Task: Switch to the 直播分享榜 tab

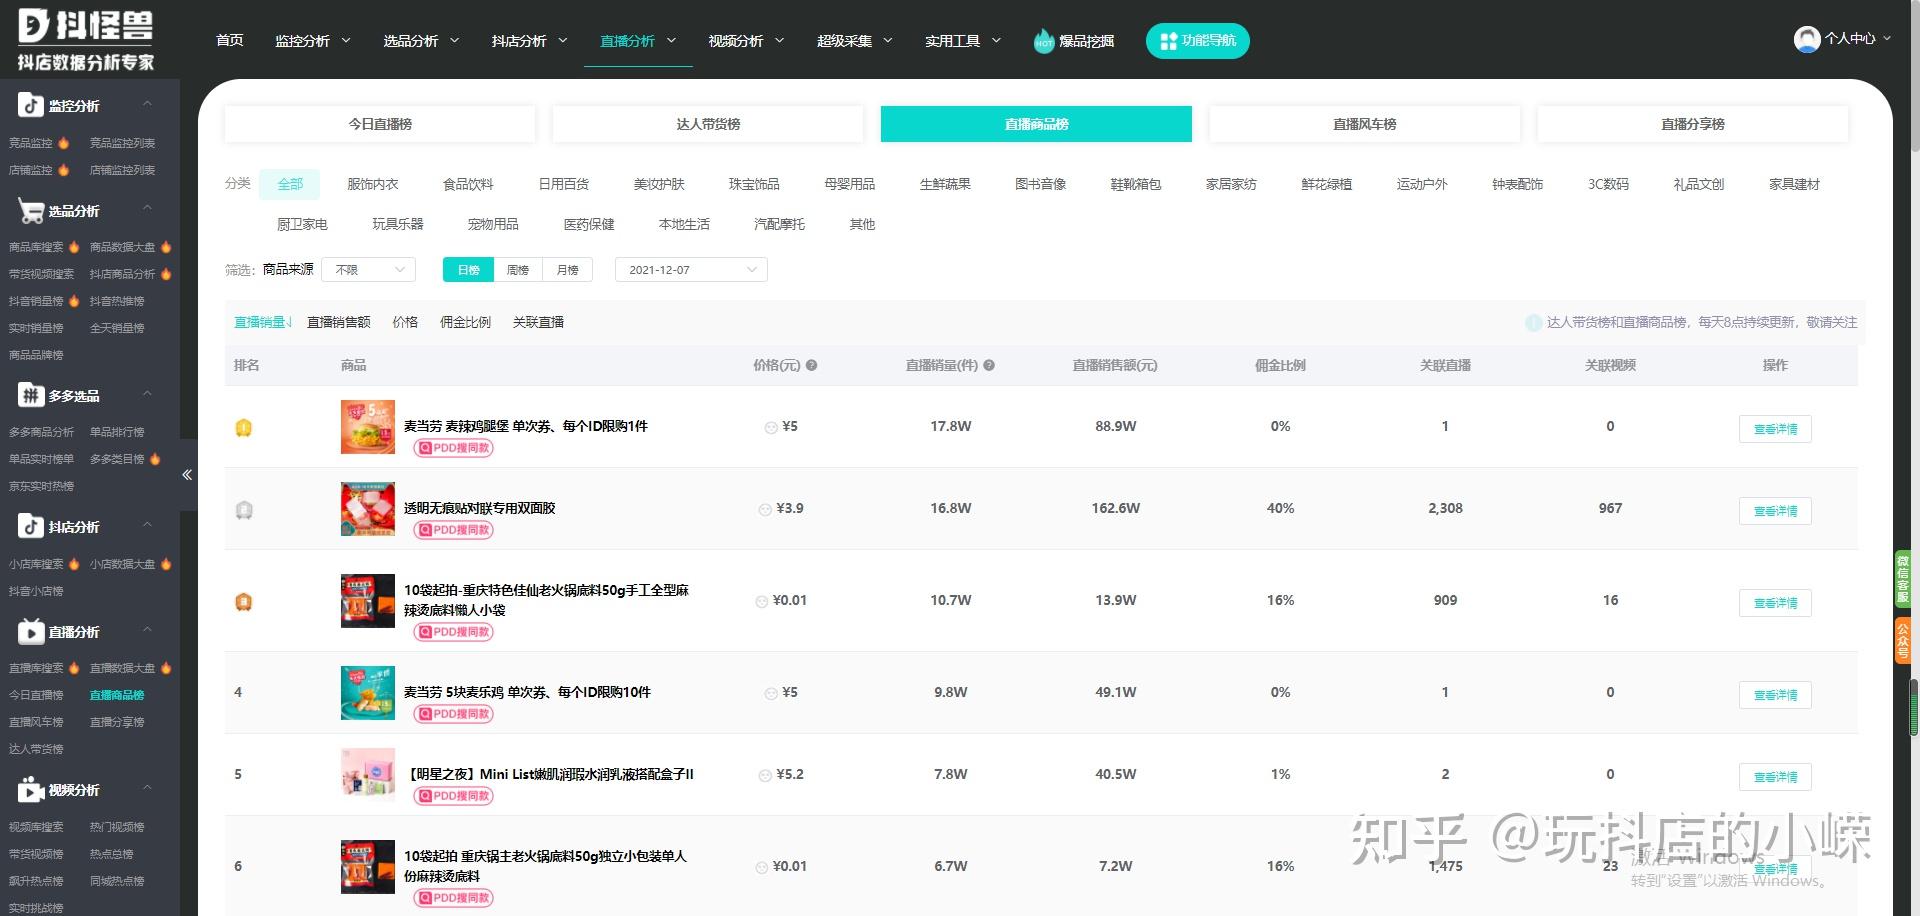Action: (1692, 124)
